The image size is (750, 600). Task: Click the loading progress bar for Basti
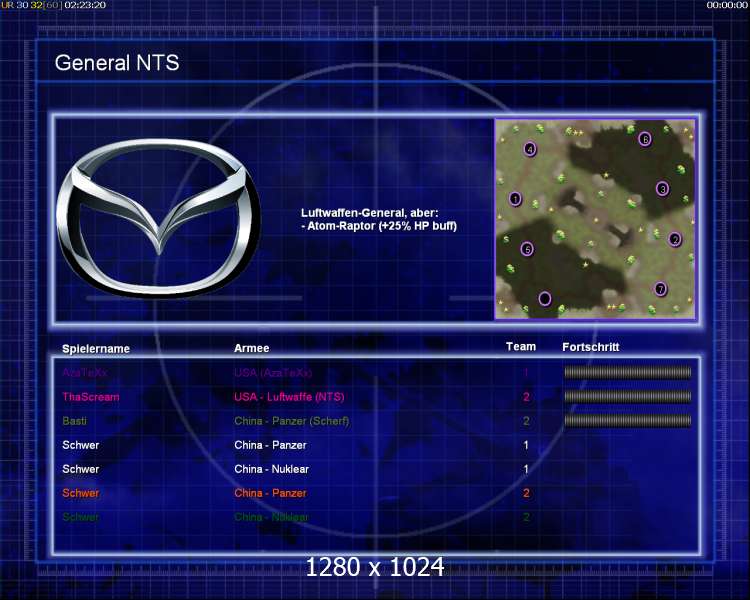tap(628, 421)
